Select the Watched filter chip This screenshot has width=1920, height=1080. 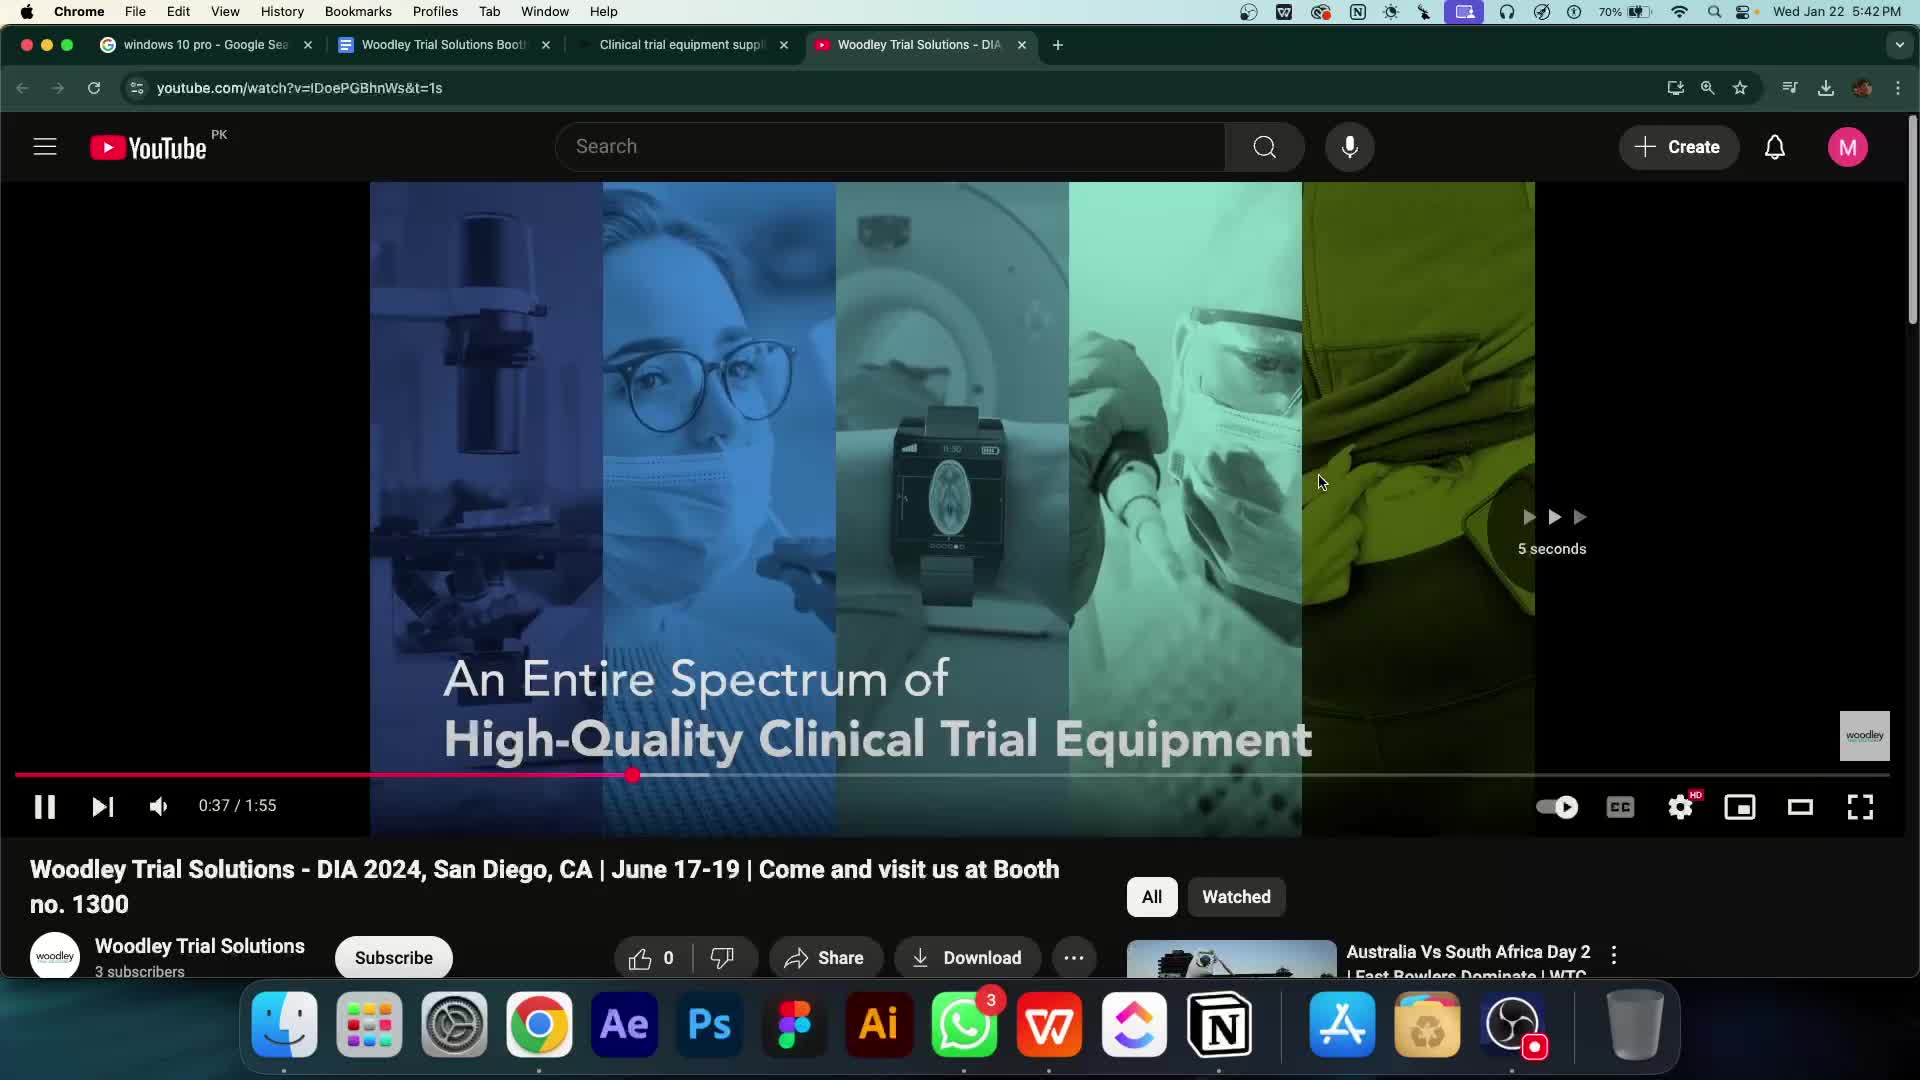pos(1236,897)
